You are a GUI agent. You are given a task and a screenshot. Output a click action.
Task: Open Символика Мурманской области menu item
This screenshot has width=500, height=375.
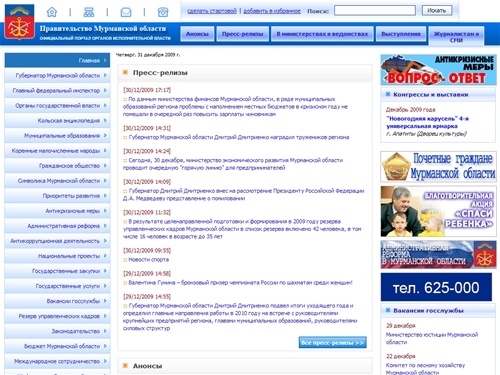click(x=57, y=181)
